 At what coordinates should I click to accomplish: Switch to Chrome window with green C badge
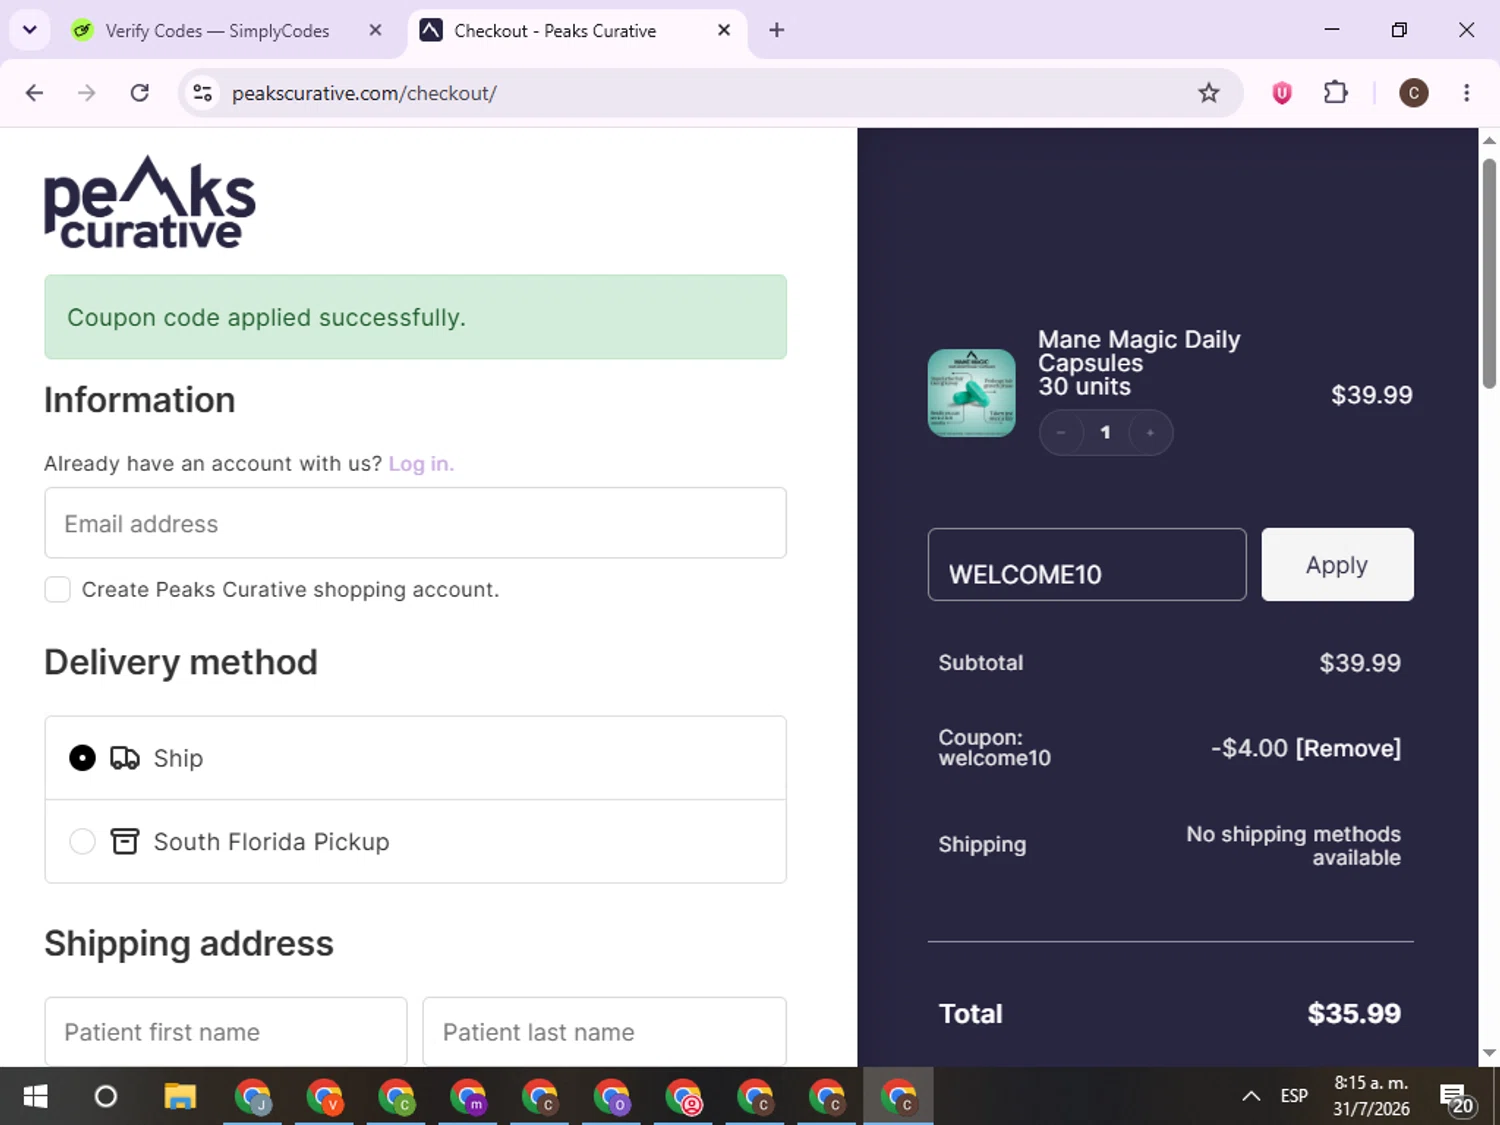click(x=396, y=1097)
